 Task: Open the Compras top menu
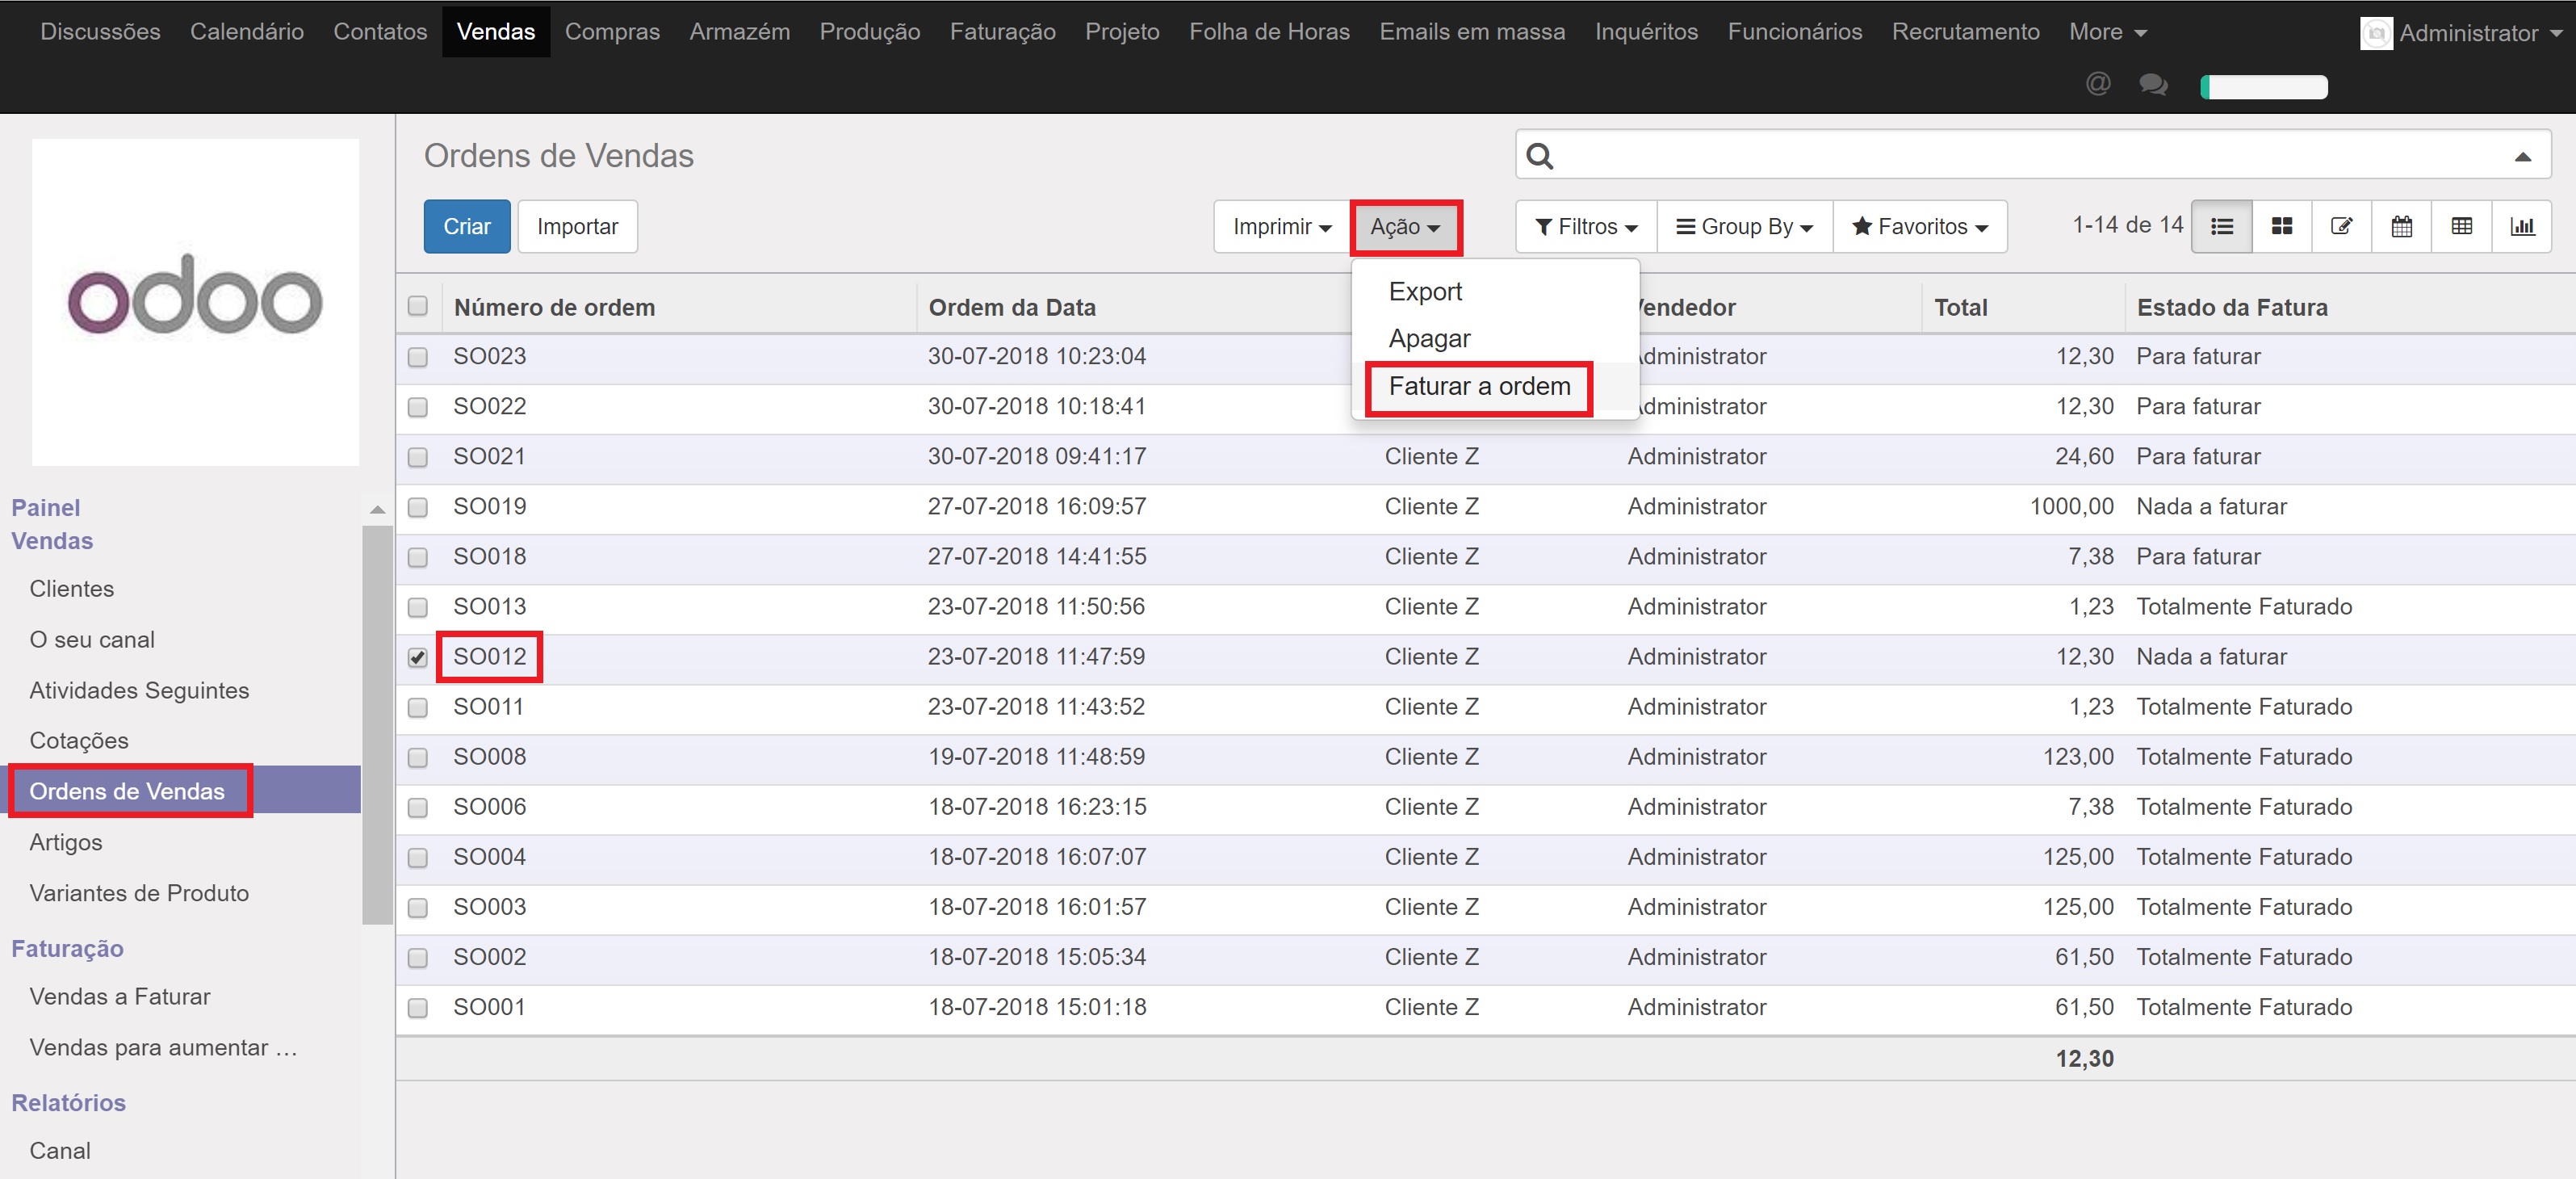pos(612,32)
